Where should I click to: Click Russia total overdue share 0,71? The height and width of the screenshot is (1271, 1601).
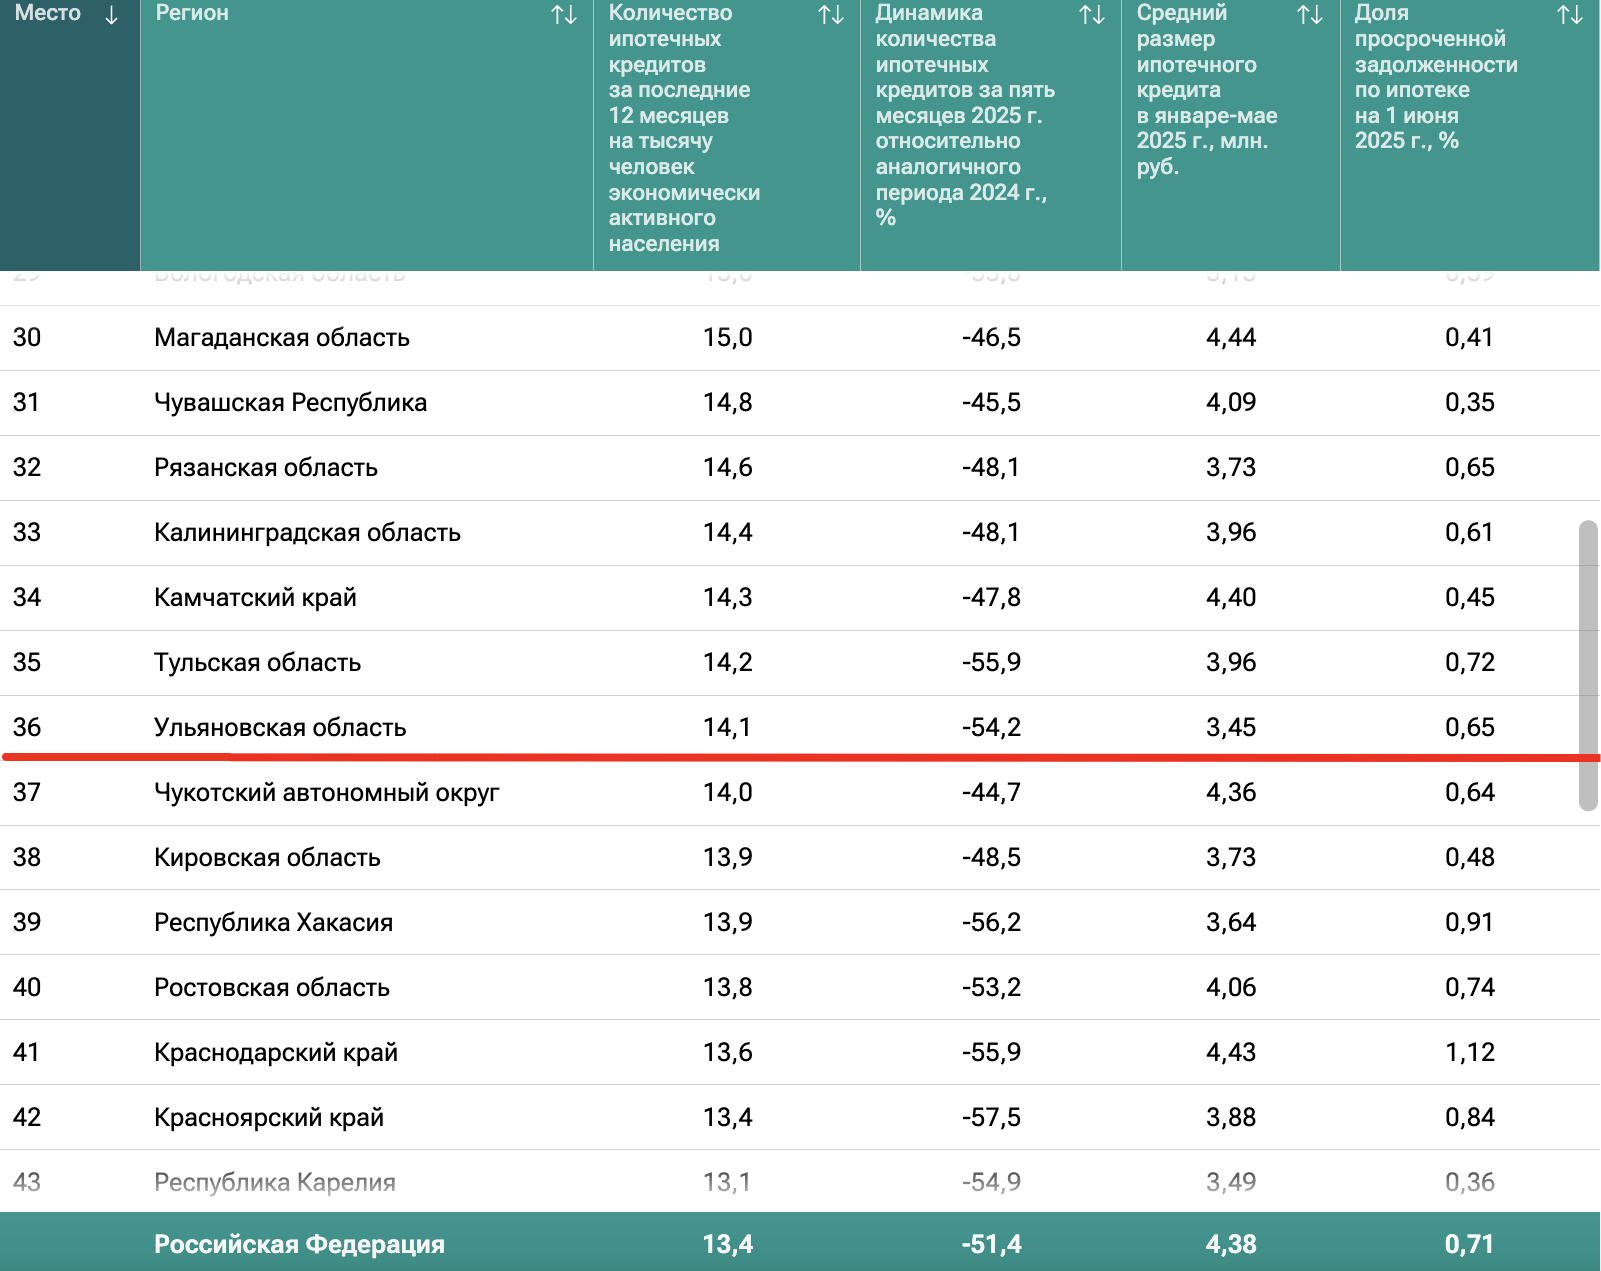(x=1469, y=1245)
